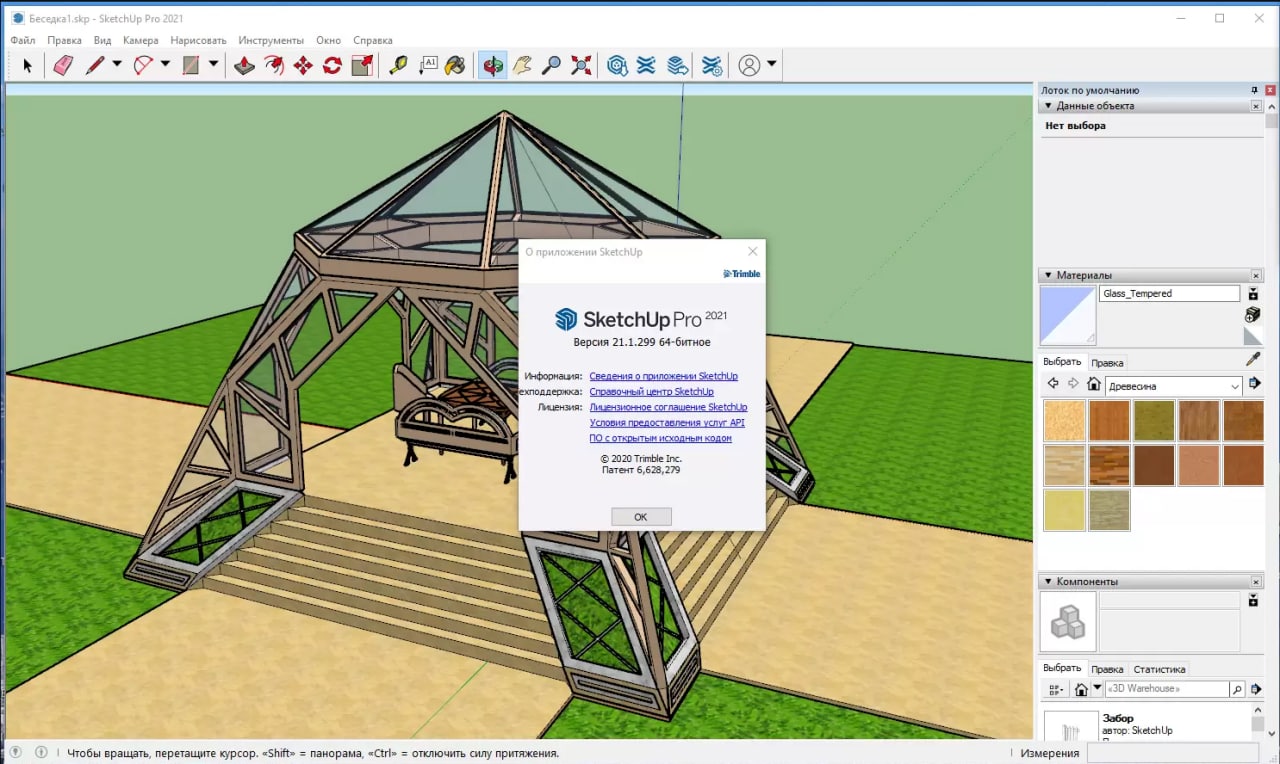Click the Send to LayOut icon
This screenshot has width=1280, height=764.
pos(678,66)
